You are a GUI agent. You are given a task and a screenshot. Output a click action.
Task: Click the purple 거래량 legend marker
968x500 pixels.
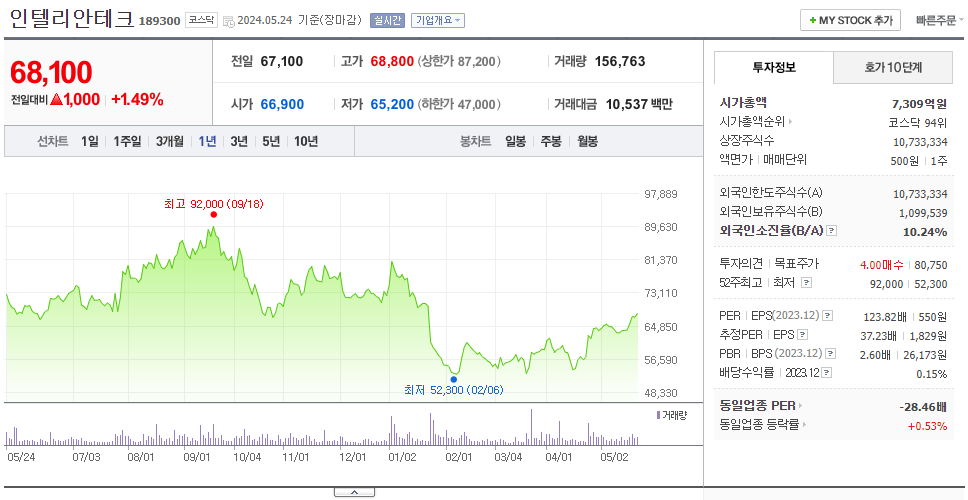click(659, 415)
